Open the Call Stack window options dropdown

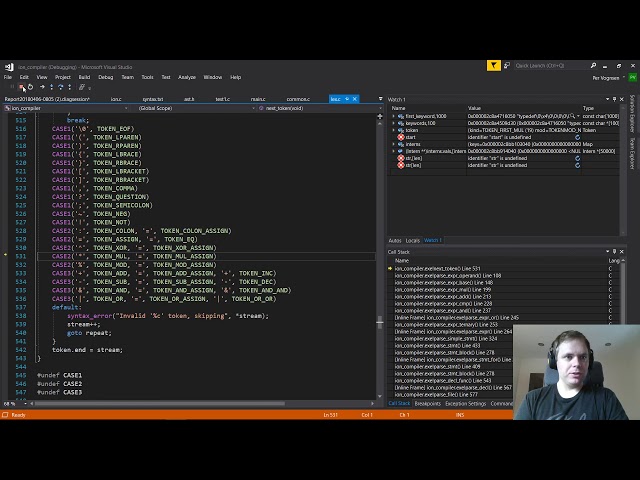point(607,252)
